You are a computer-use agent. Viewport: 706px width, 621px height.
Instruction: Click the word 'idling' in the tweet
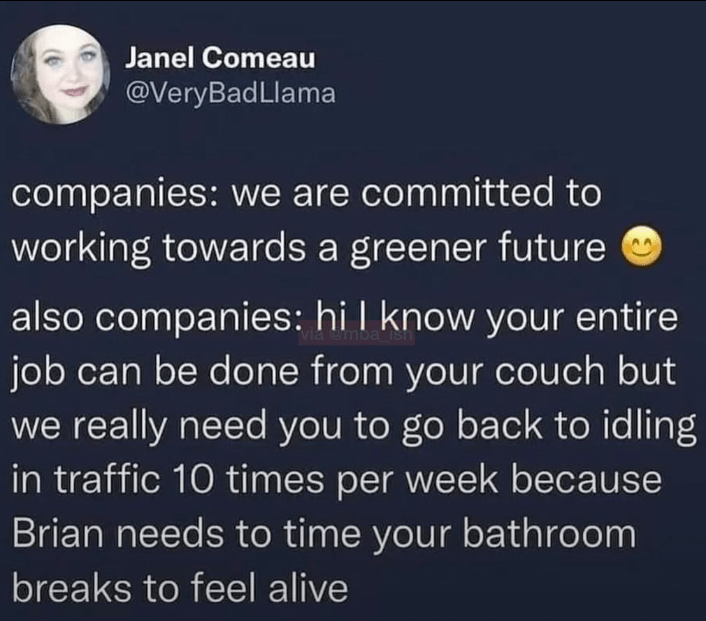[649, 426]
